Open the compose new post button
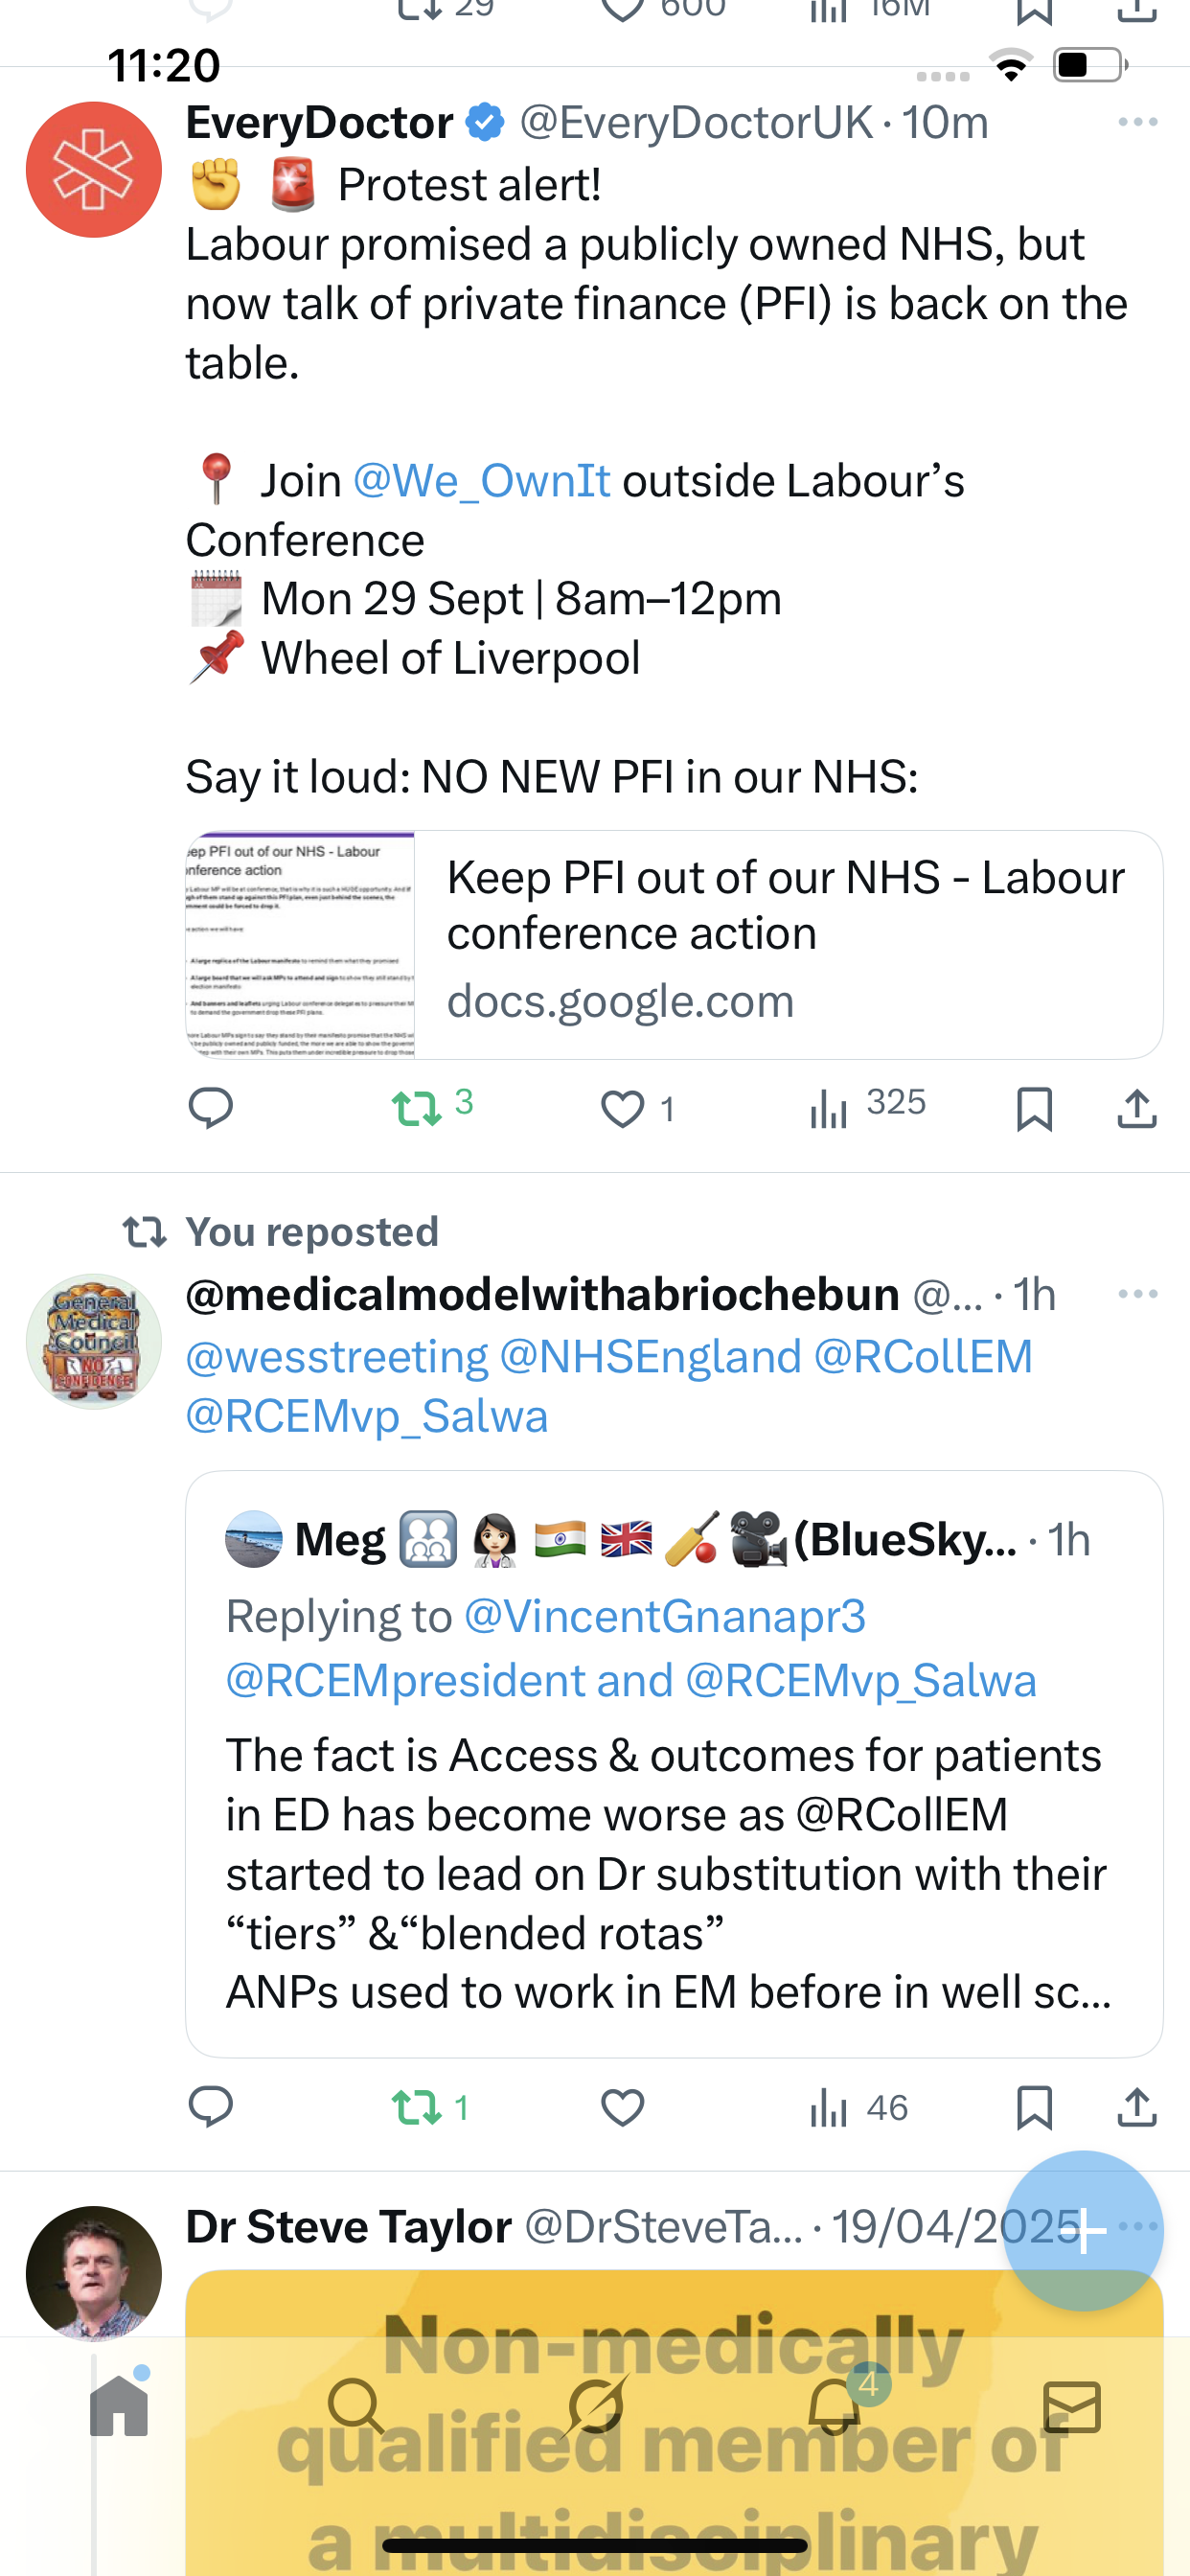Image resolution: width=1190 pixels, height=2576 pixels. 1083,2229
